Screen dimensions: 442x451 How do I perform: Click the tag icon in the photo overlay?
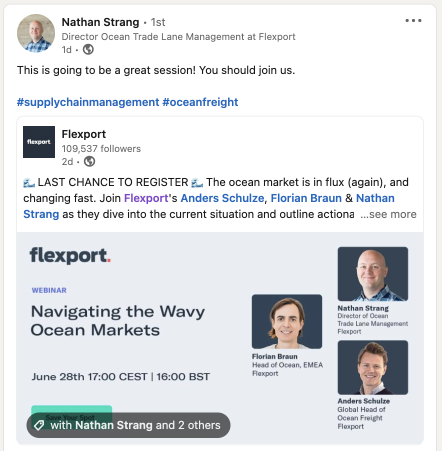click(x=39, y=425)
